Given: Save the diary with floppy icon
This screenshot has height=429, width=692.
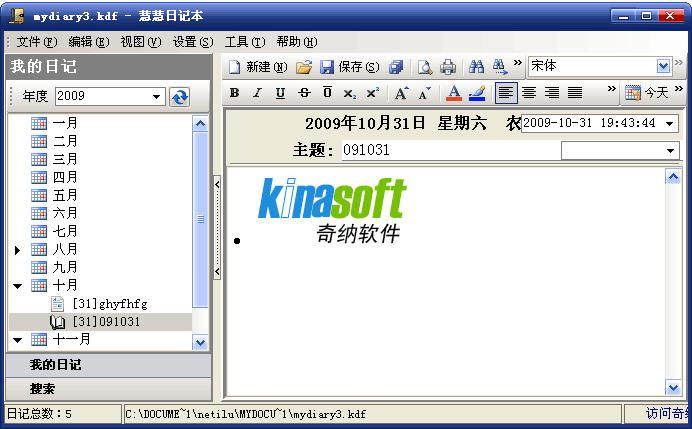Looking at the screenshot, I should click(327, 67).
